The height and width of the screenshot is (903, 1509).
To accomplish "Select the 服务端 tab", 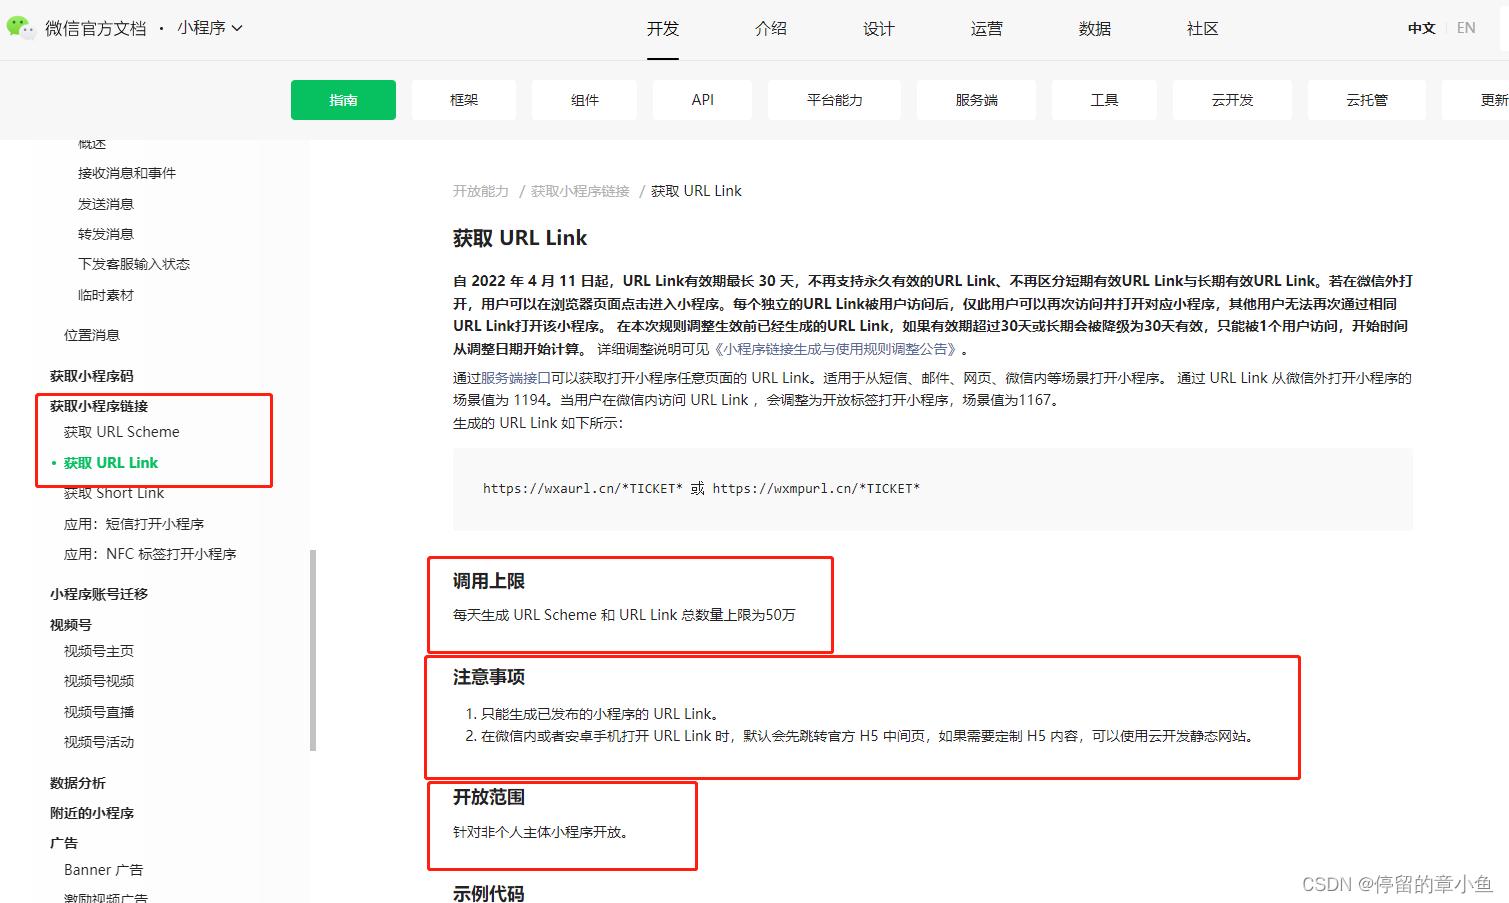I will pos(977,100).
